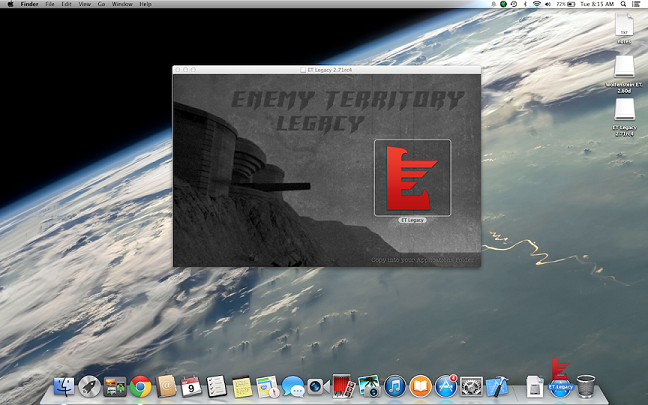Open the File menu
The width and height of the screenshot is (648, 405).
pyautogui.click(x=50, y=4)
